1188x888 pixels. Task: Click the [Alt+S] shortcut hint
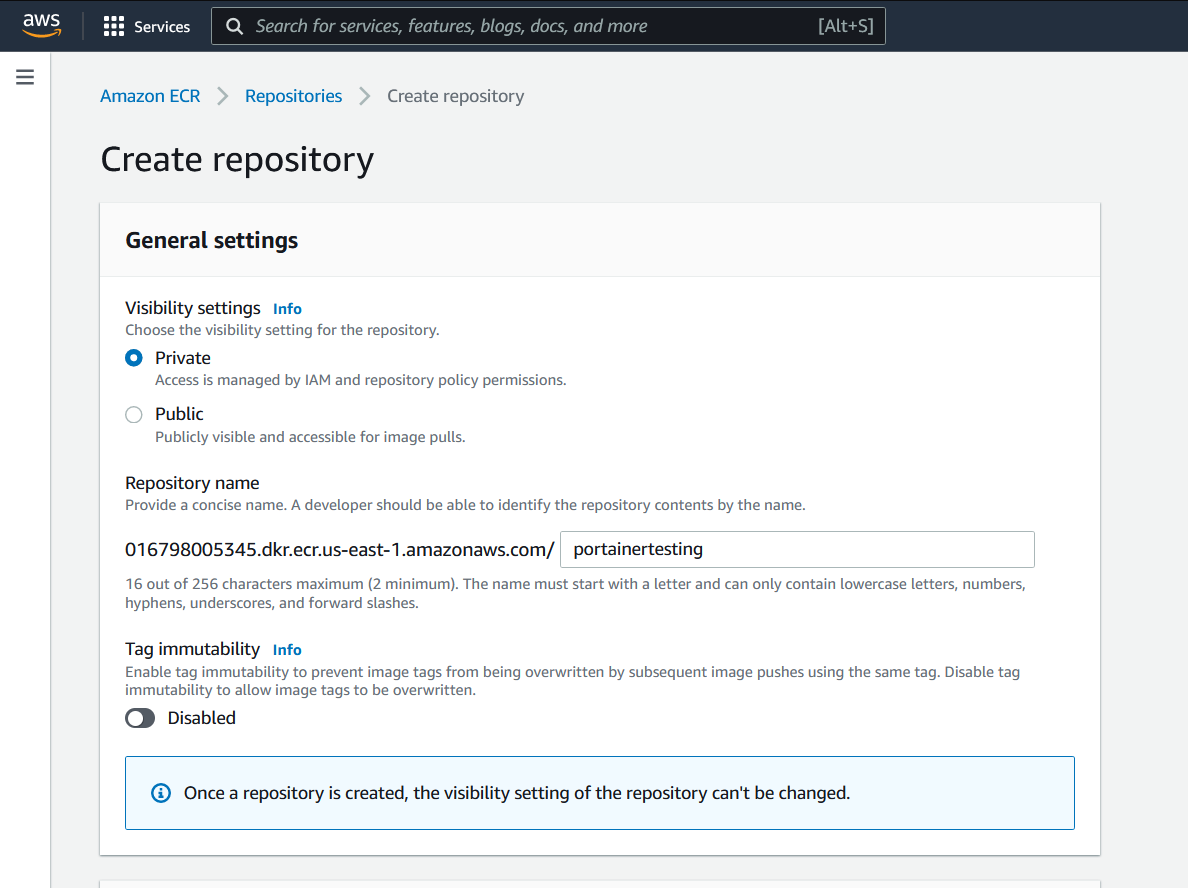click(846, 26)
